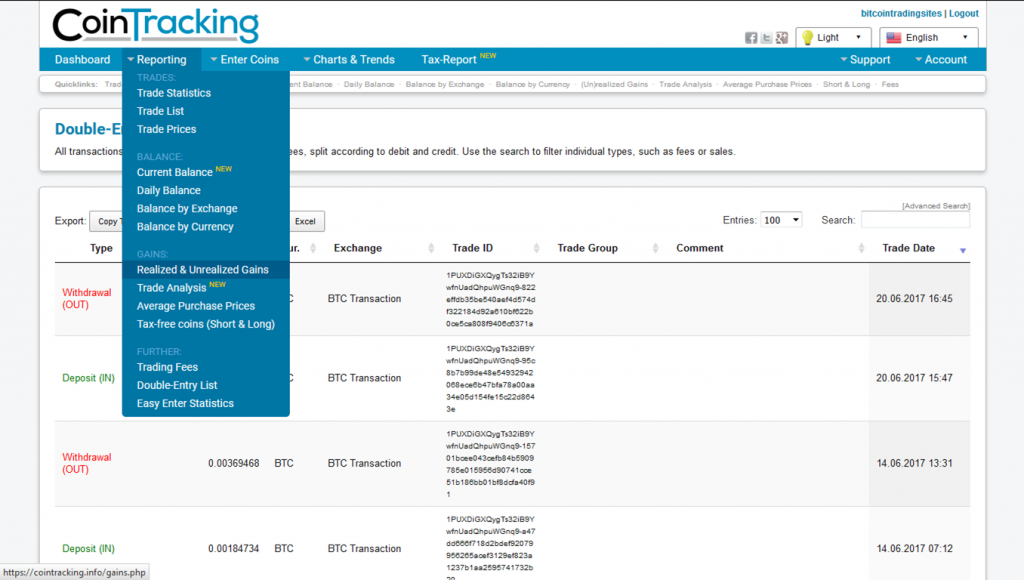
Task: Expand the Support menu
Action: pyautogui.click(x=865, y=59)
